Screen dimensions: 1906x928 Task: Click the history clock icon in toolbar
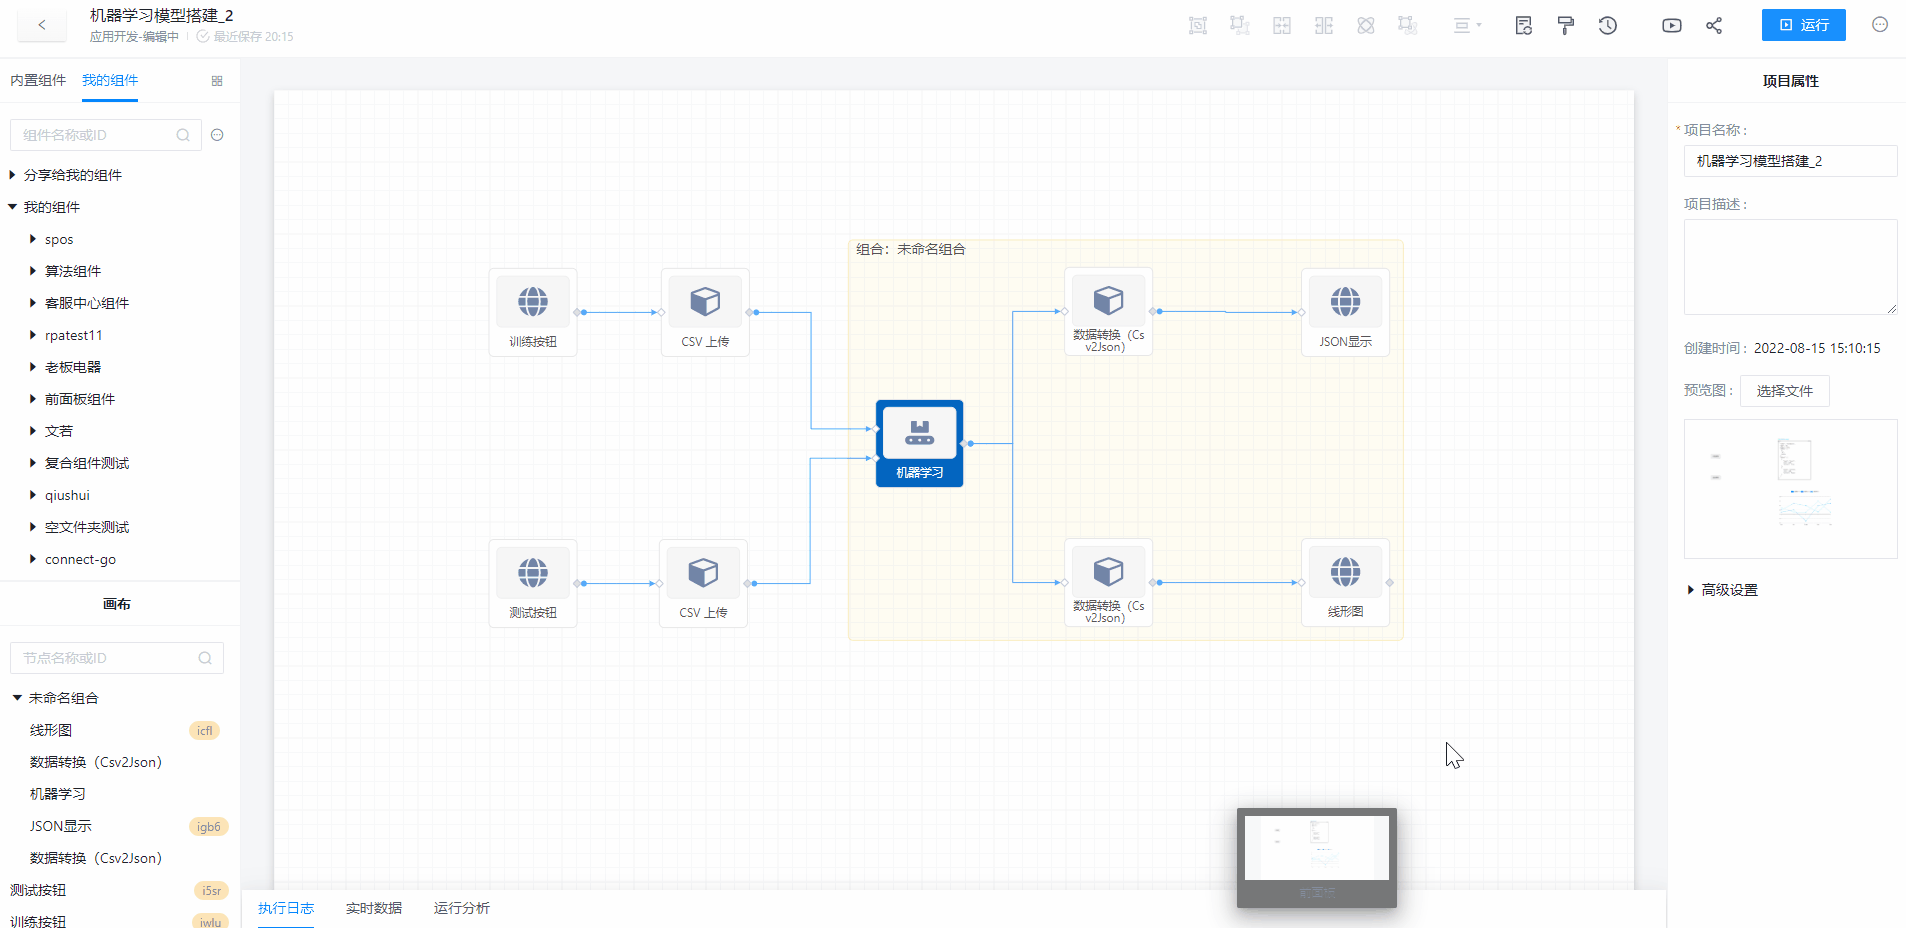click(1607, 26)
